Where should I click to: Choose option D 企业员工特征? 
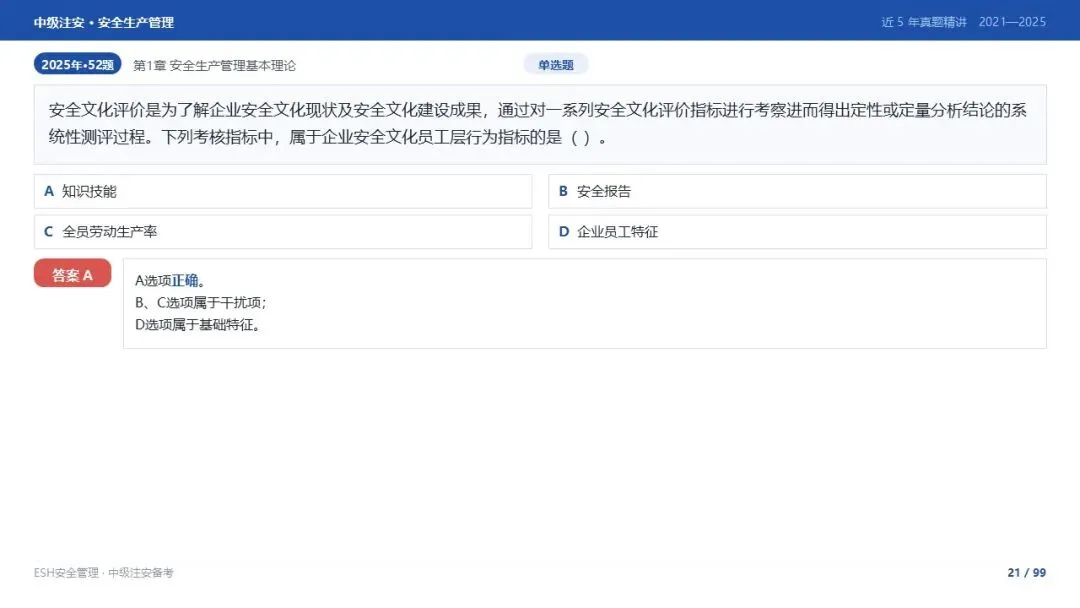pyautogui.click(x=797, y=232)
